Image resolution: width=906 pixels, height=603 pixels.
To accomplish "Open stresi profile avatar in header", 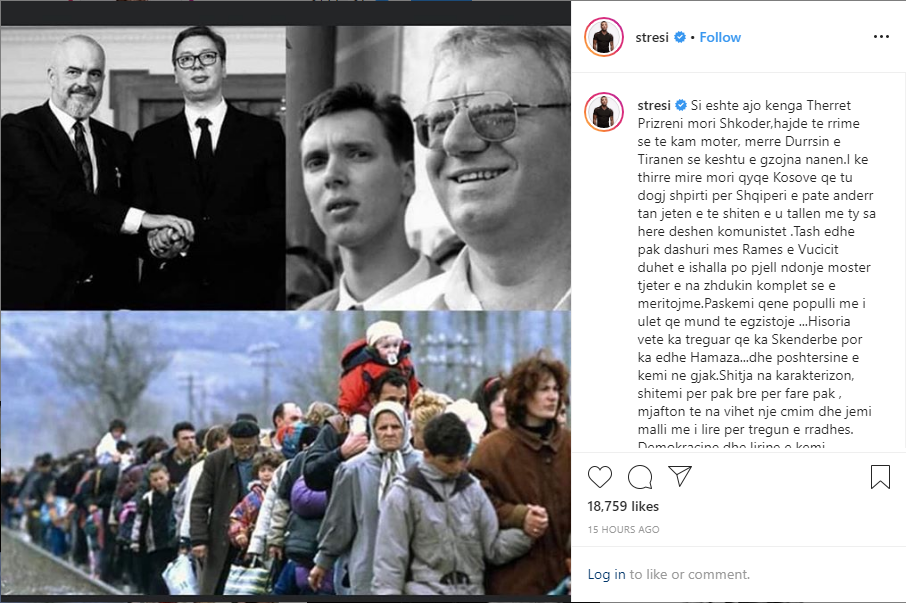I will (604, 37).
